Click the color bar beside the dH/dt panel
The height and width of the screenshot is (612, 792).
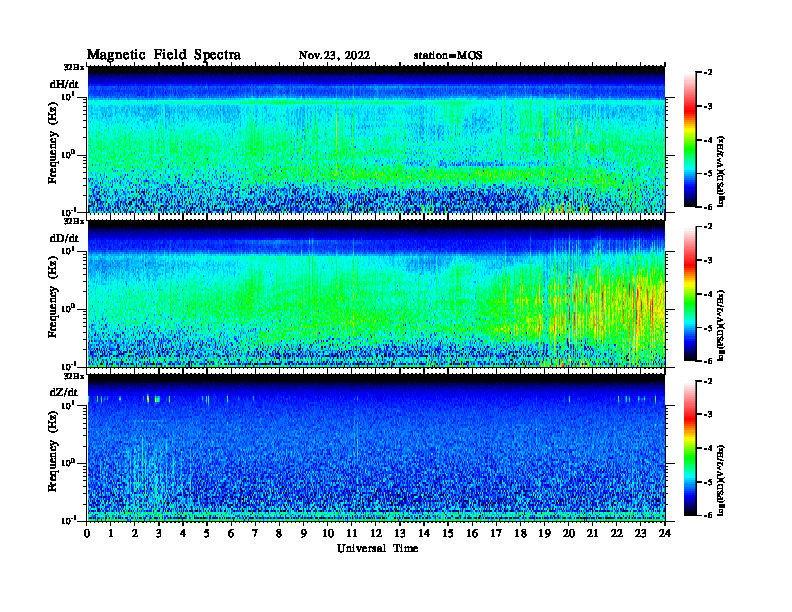click(689, 140)
